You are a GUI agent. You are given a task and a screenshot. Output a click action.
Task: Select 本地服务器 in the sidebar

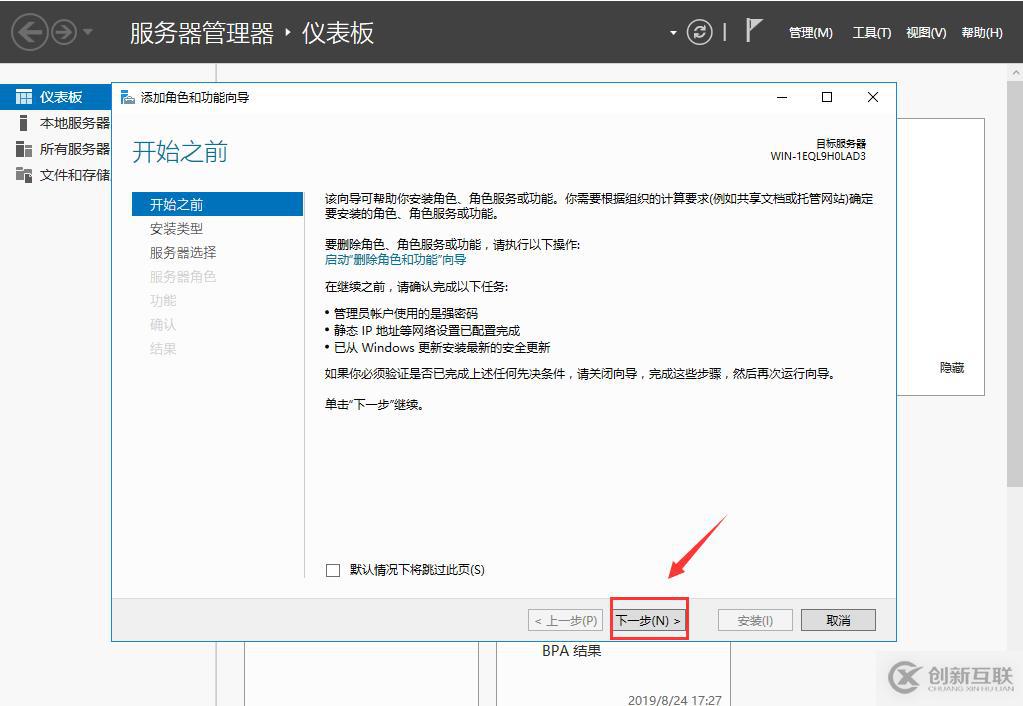tap(55, 123)
